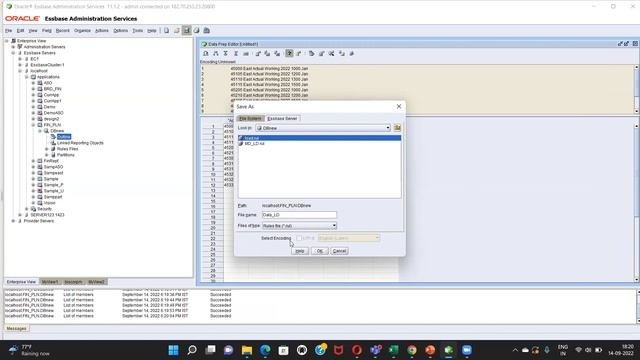Click Cancel in Save As dialog
This screenshot has width=640, height=360.
(x=339, y=251)
